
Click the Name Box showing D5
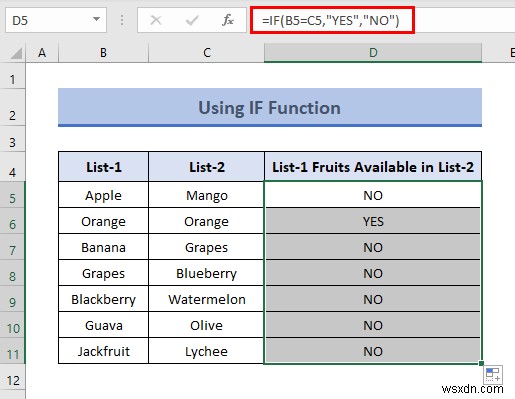(56, 21)
